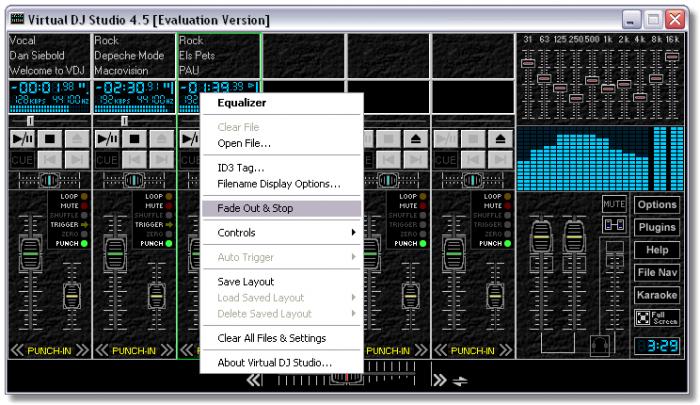Expand the Controls submenu
This screenshot has height=405, width=700.
(282, 233)
